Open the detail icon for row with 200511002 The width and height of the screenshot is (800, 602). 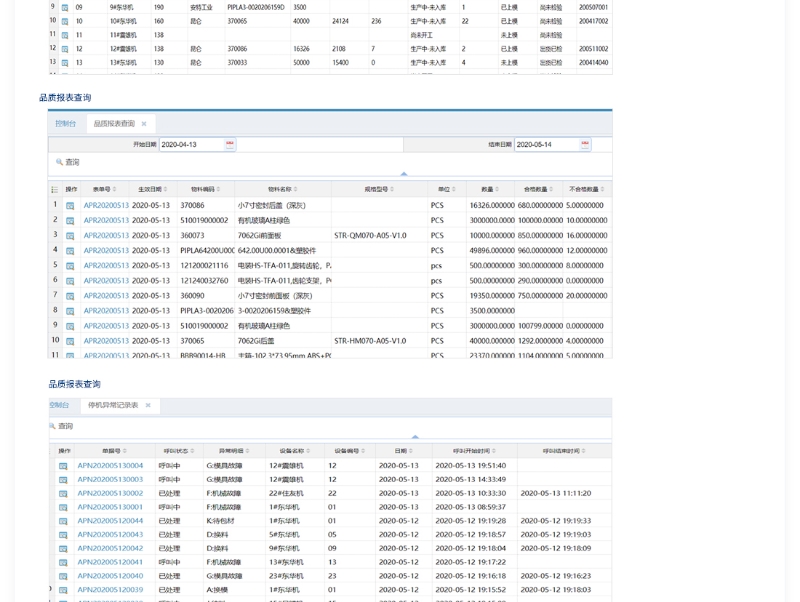[65, 49]
